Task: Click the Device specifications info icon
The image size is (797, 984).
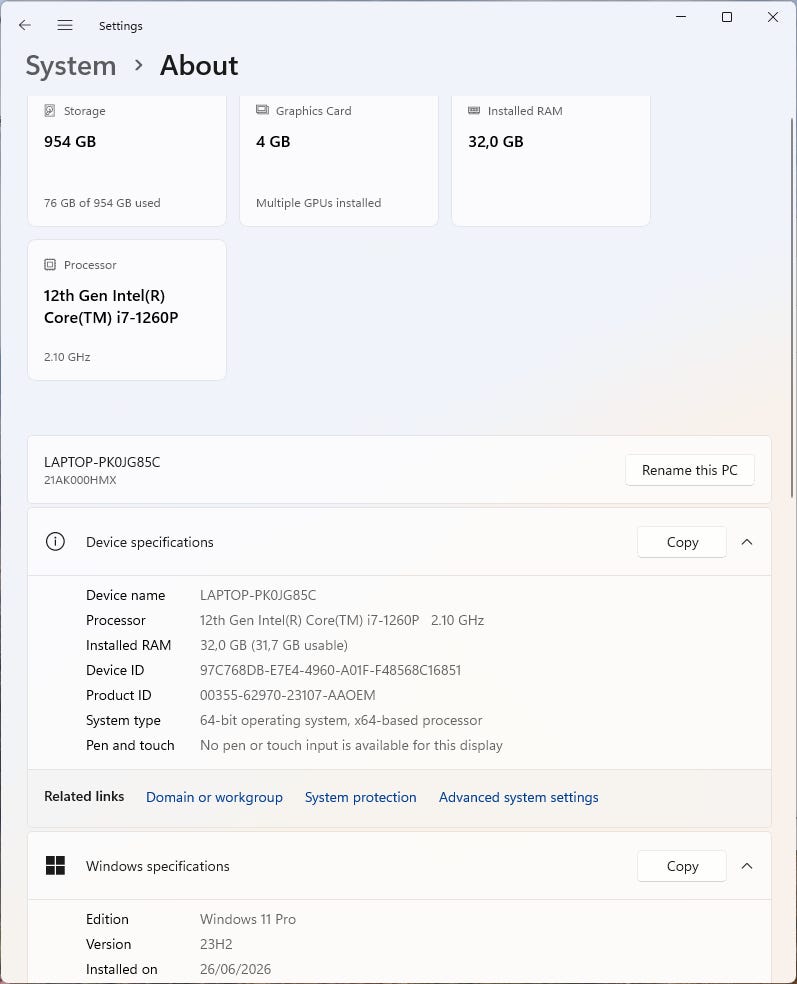Action: click(55, 542)
